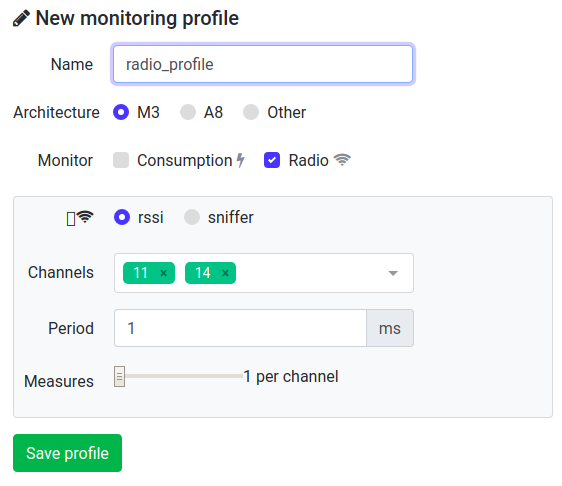Choose Other architecture radio button
The image size is (562, 486).
click(x=251, y=112)
